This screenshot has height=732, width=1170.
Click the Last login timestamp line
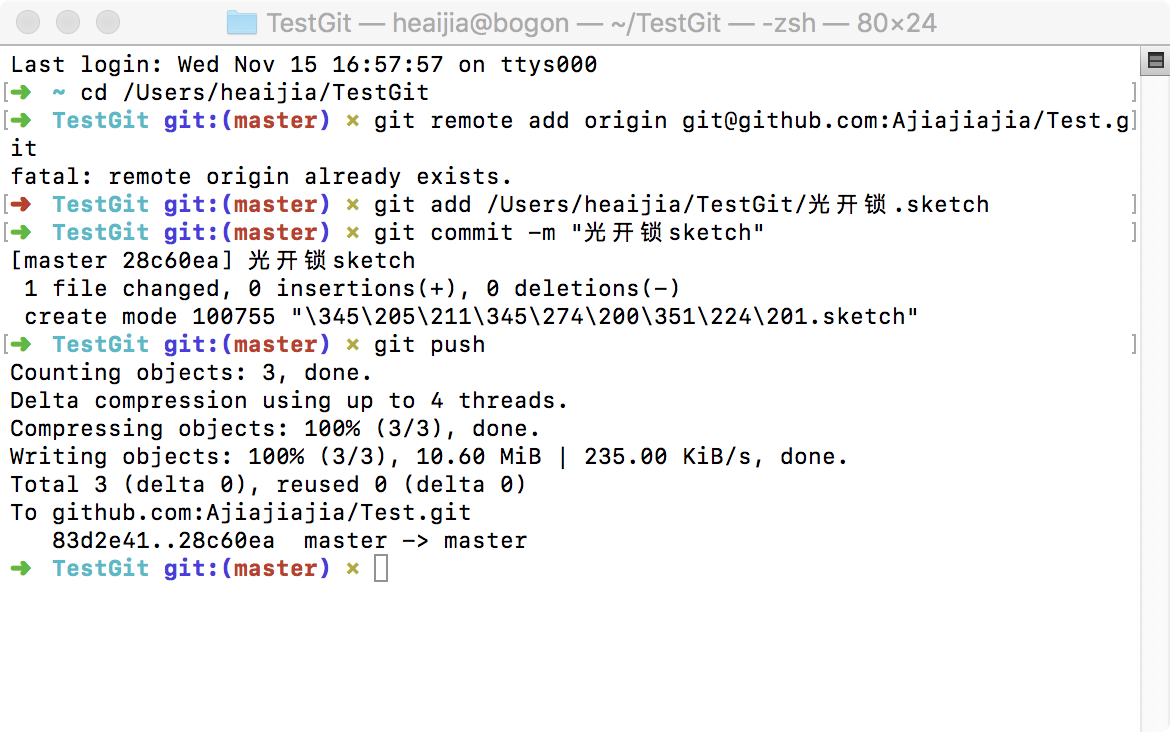click(304, 65)
